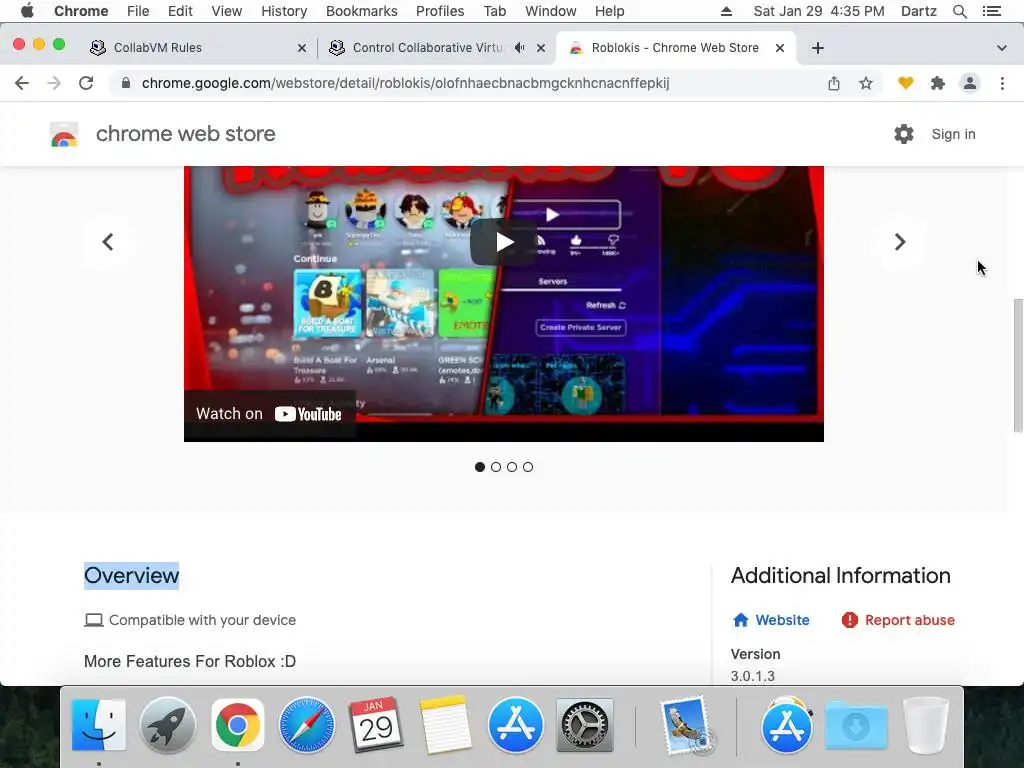Open the View menu

pos(227,11)
